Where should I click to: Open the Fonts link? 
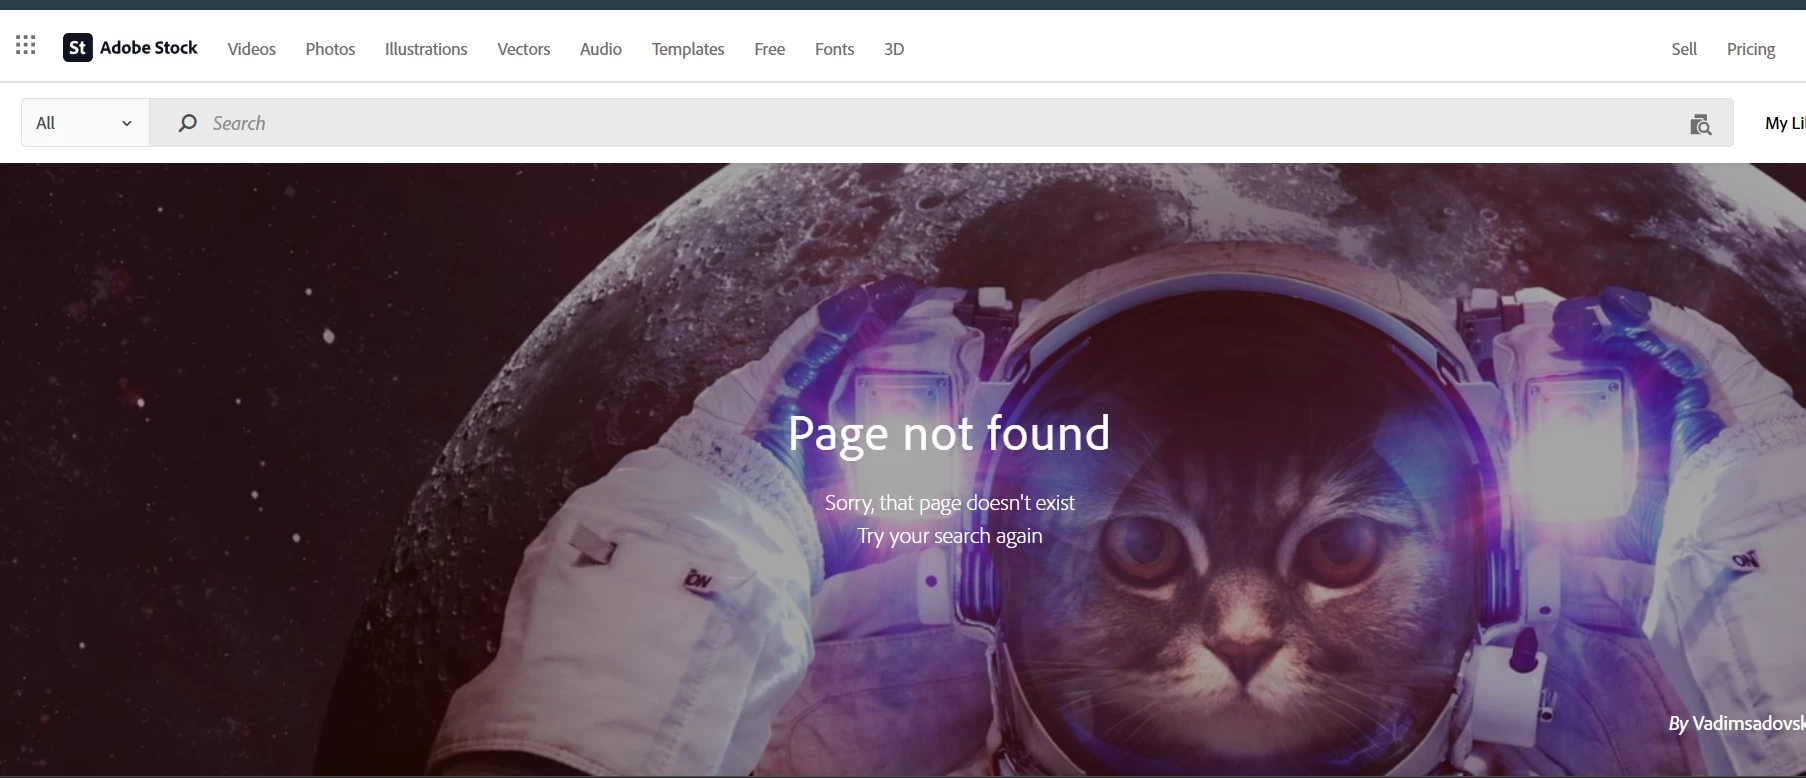(834, 49)
